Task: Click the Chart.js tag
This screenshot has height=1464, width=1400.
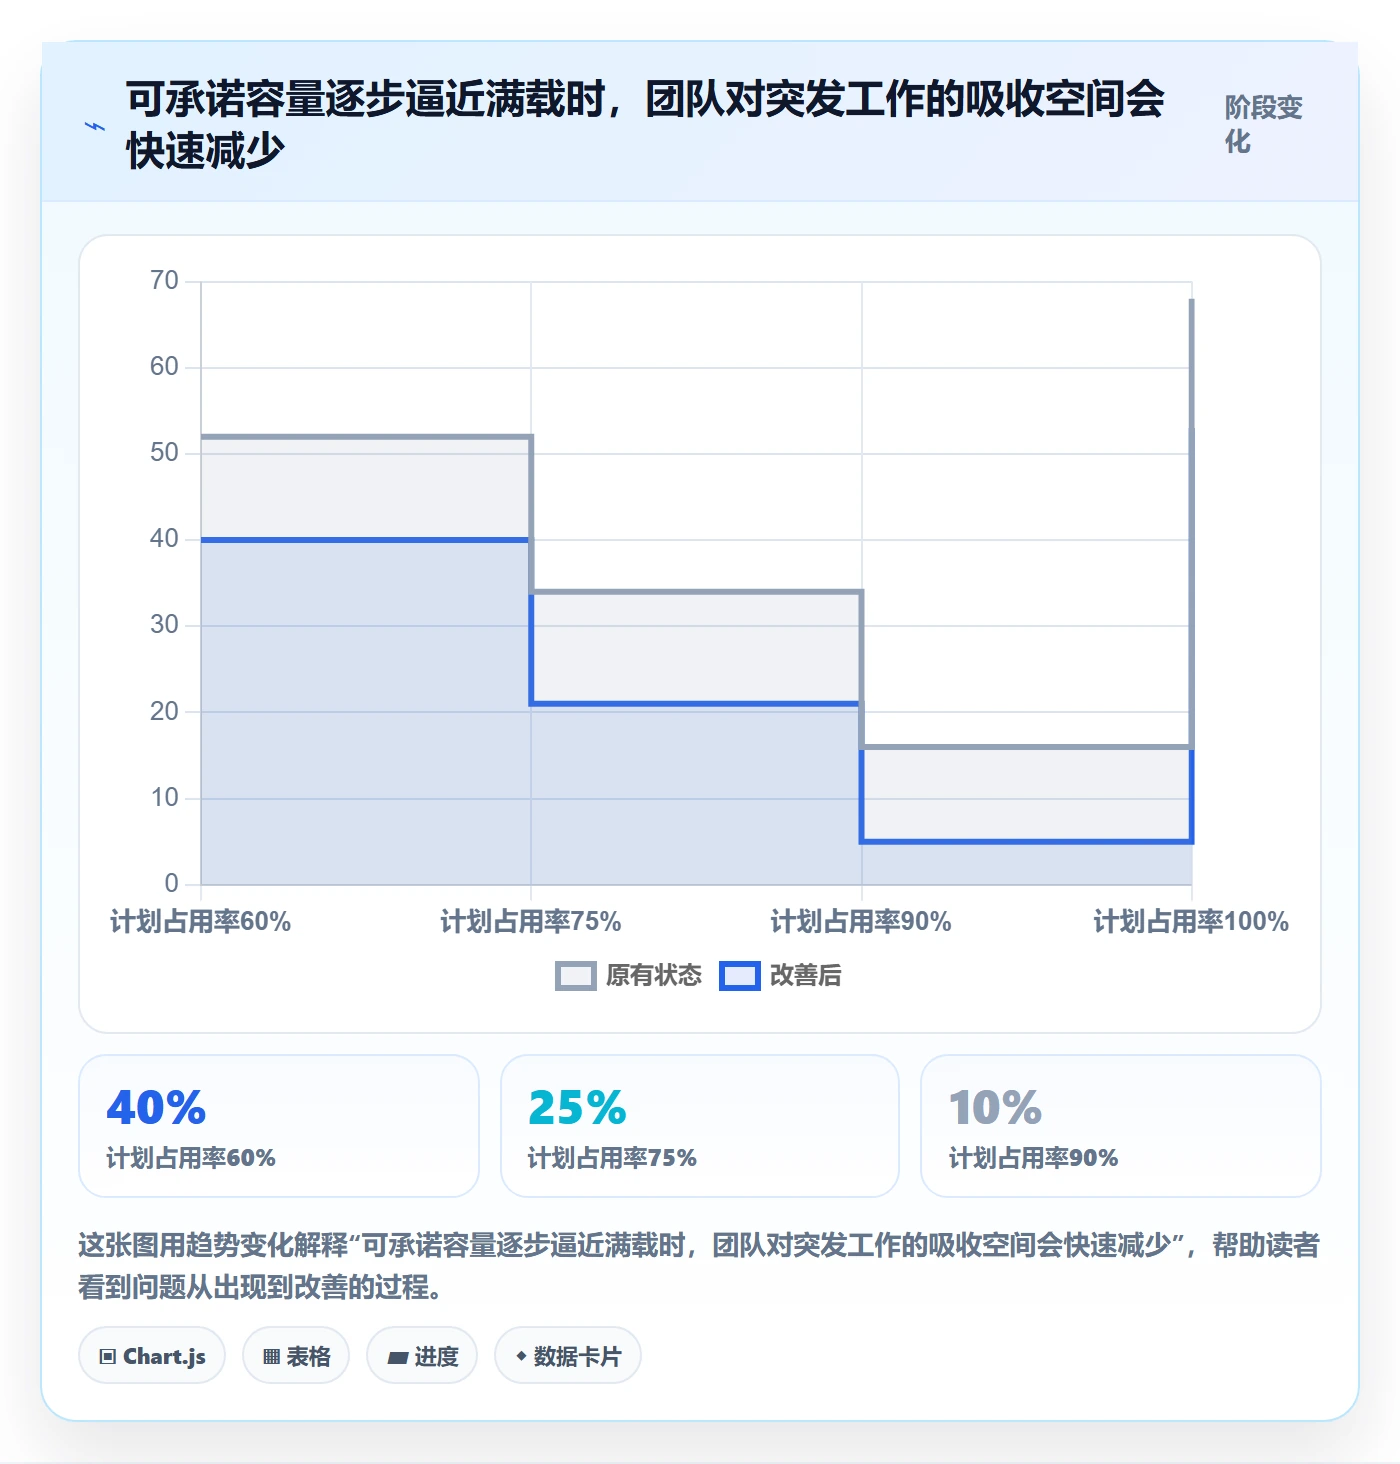Action: [152, 1356]
